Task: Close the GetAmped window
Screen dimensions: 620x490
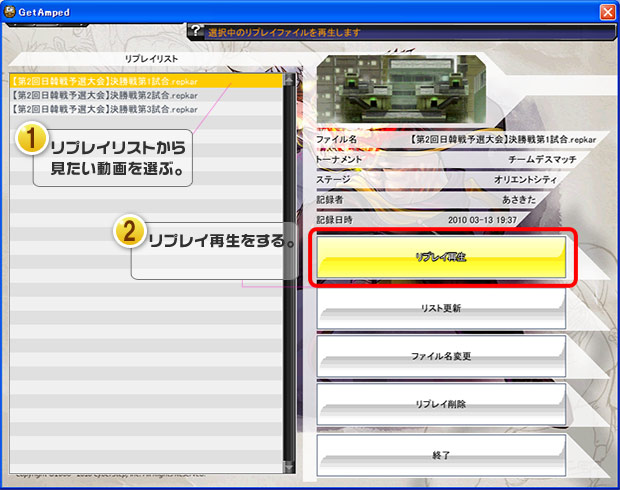Action: pyautogui.click(x=607, y=11)
